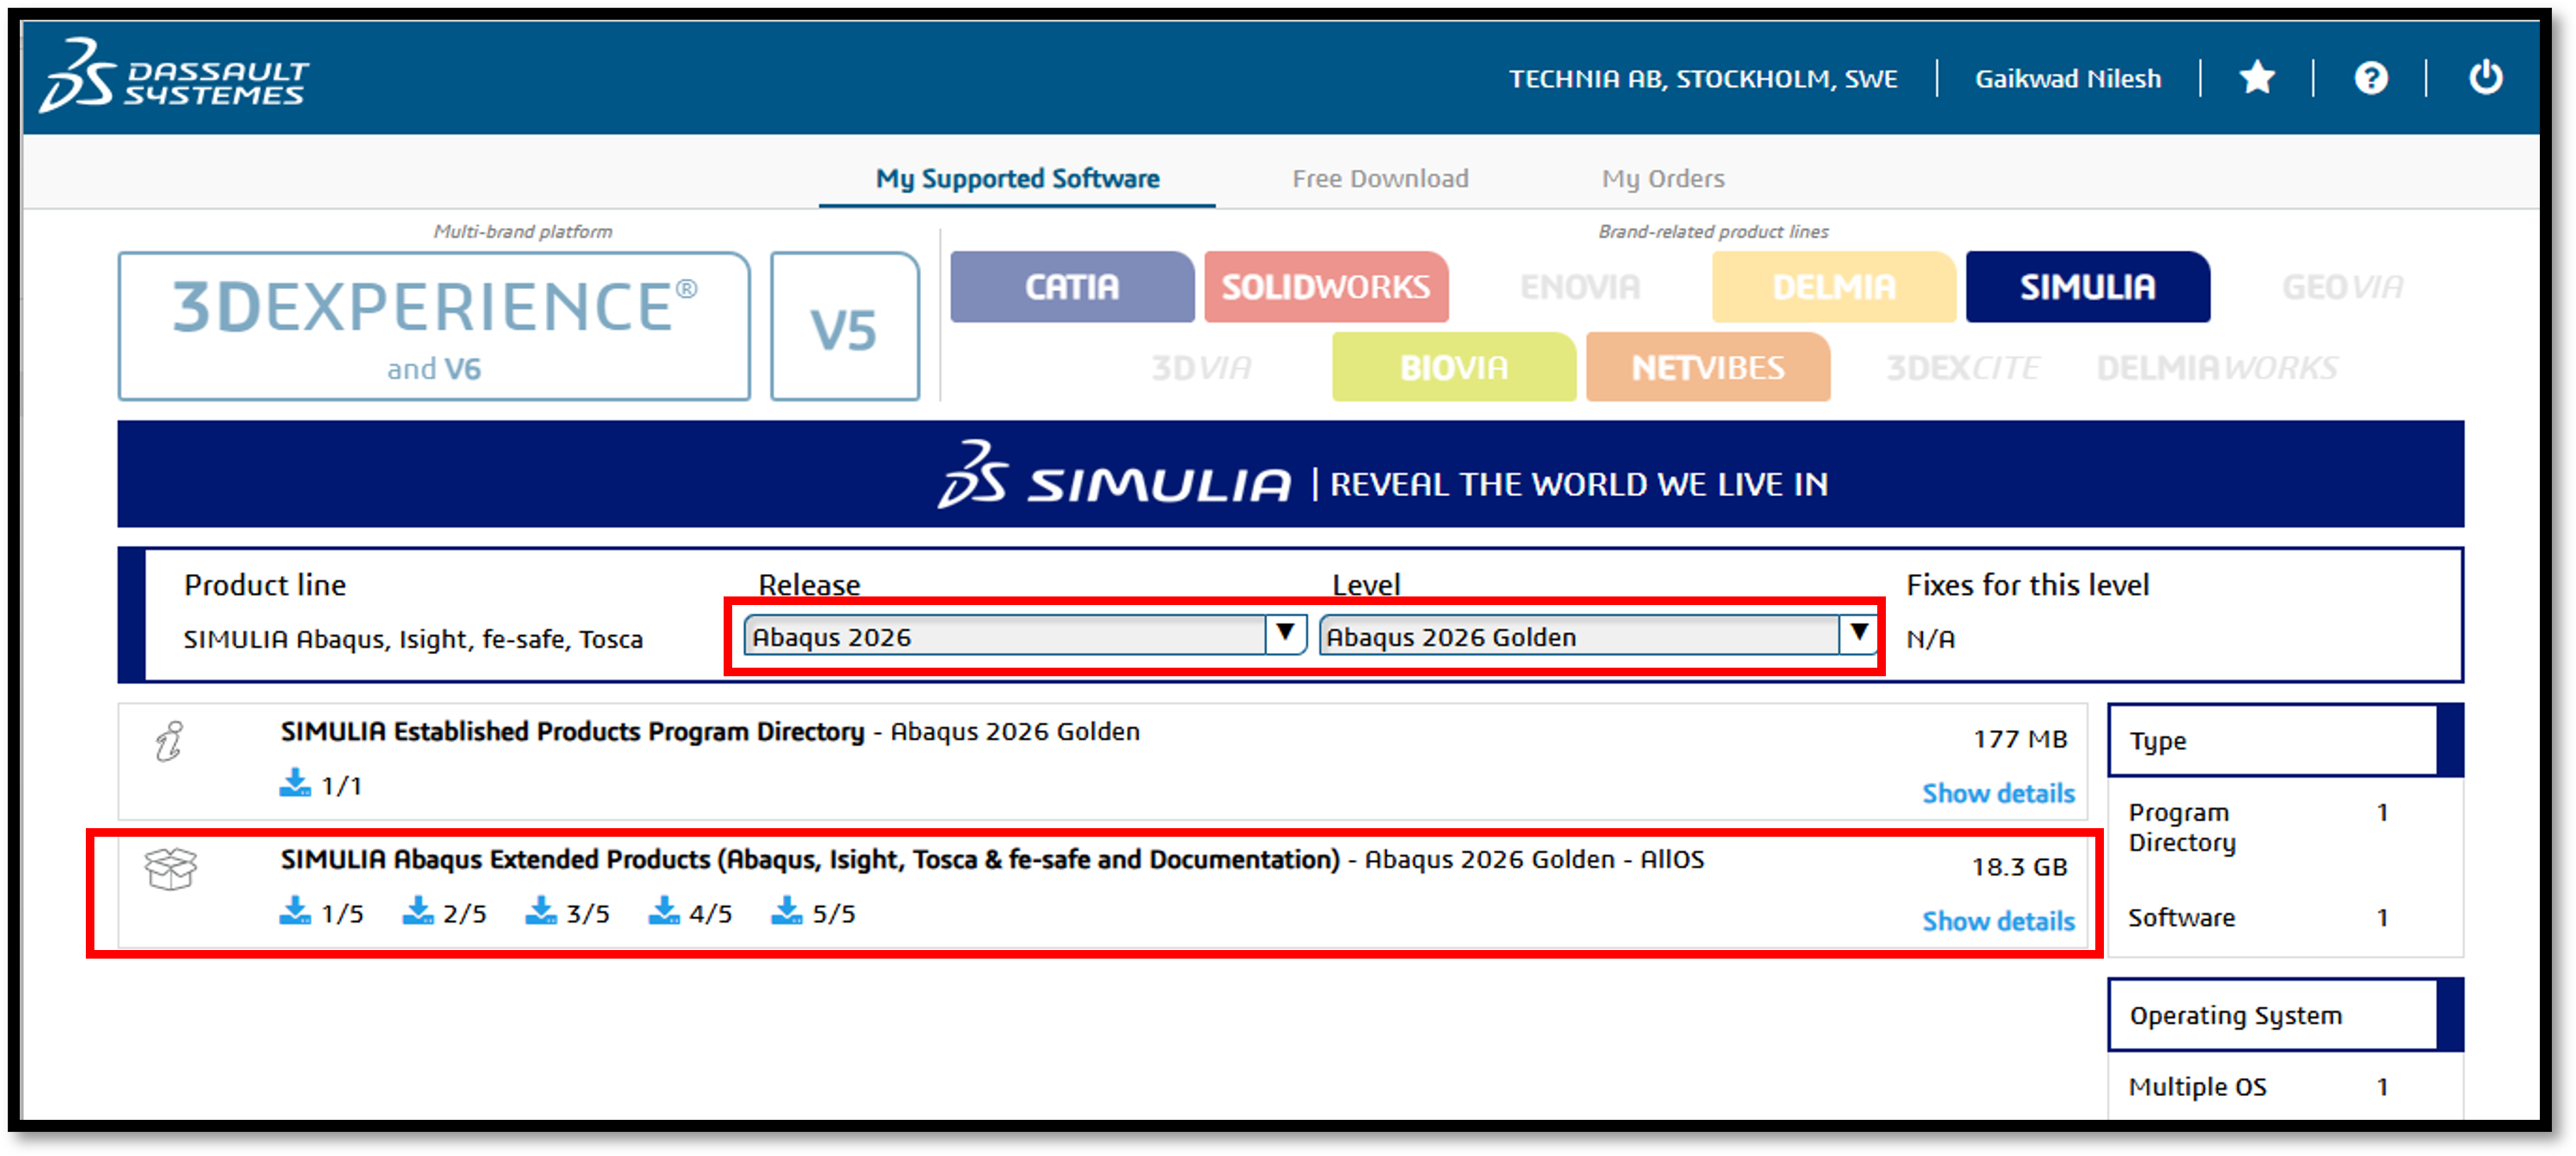Filter by Software type
Image resolution: width=2576 pixels, height=1156 pixels.
2180,917
